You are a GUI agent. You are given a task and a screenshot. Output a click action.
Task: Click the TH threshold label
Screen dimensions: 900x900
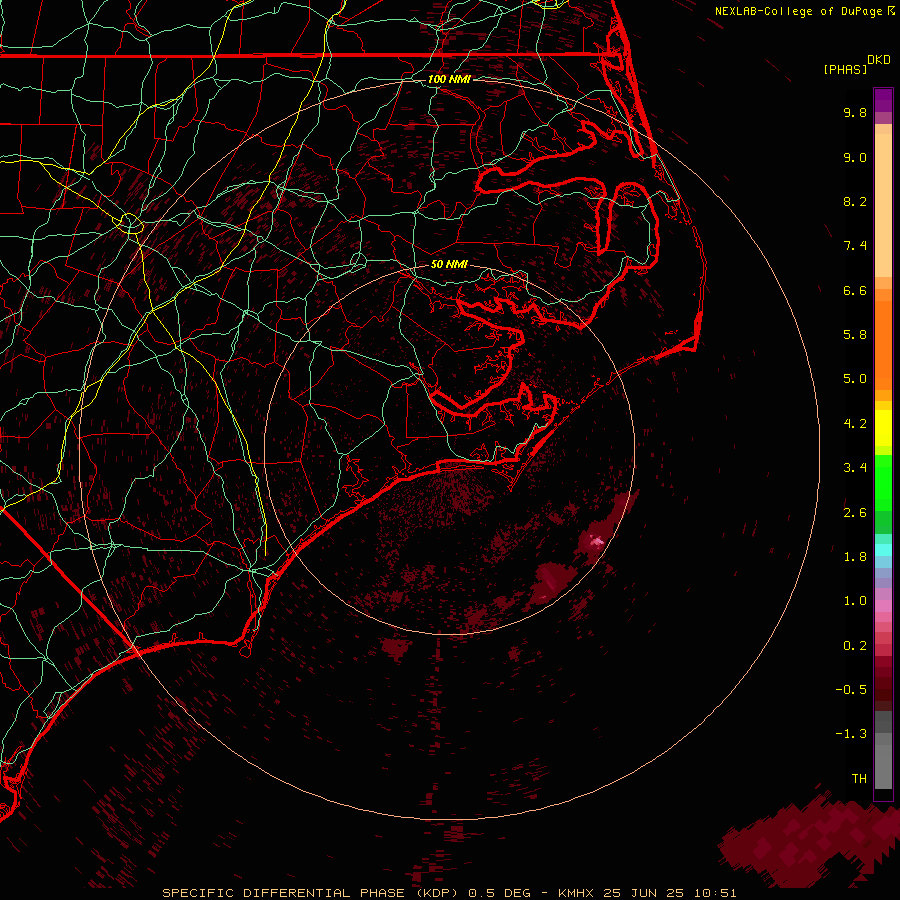point(859,779)
